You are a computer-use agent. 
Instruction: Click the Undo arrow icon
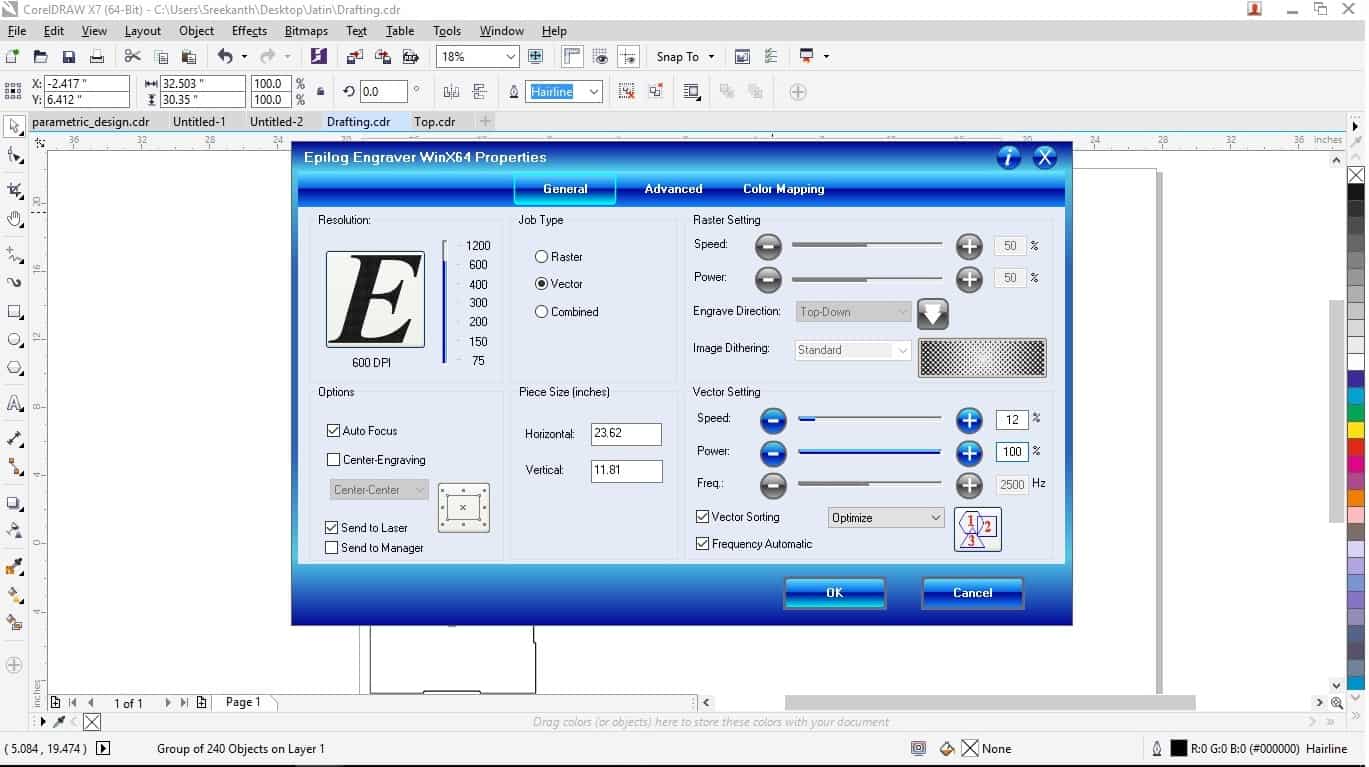225,57
